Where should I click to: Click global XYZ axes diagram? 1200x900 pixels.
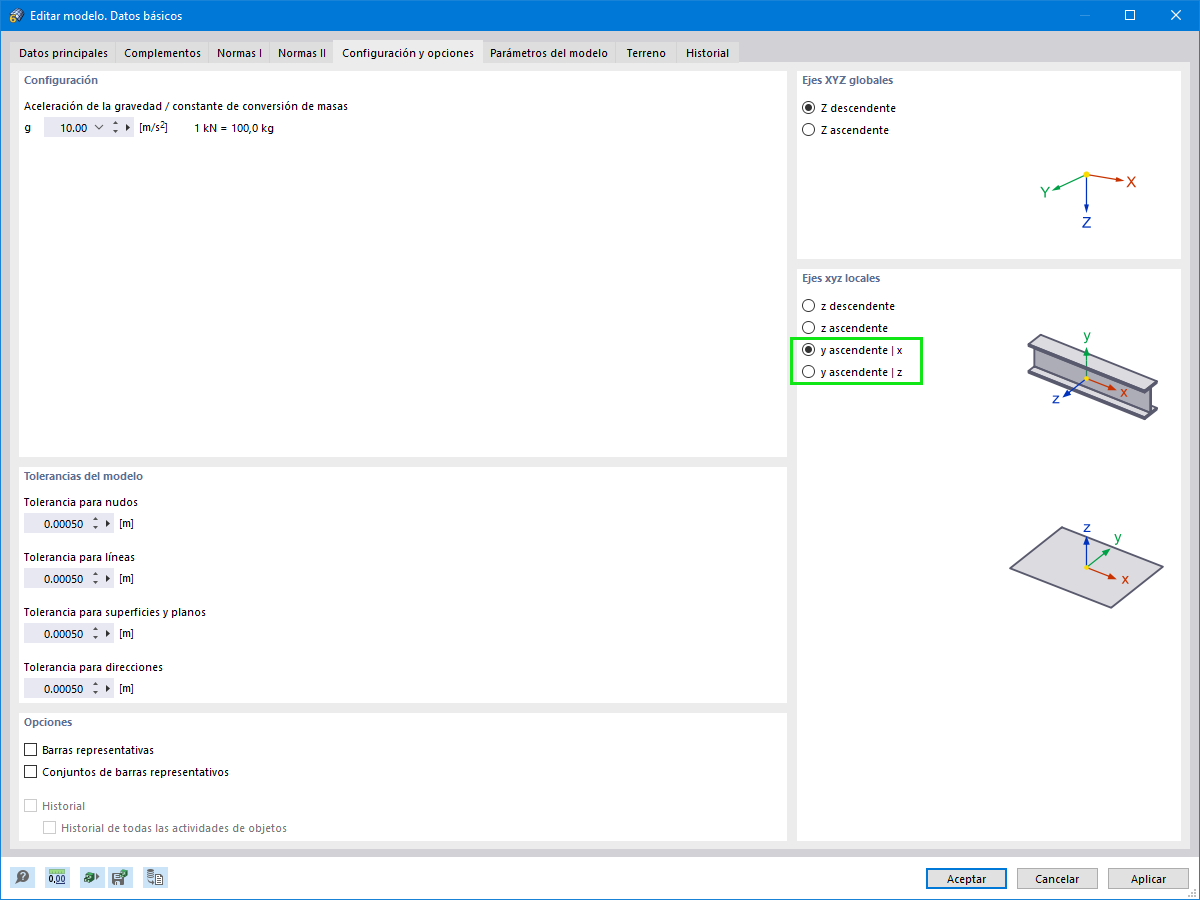[x=1088, y=200]
